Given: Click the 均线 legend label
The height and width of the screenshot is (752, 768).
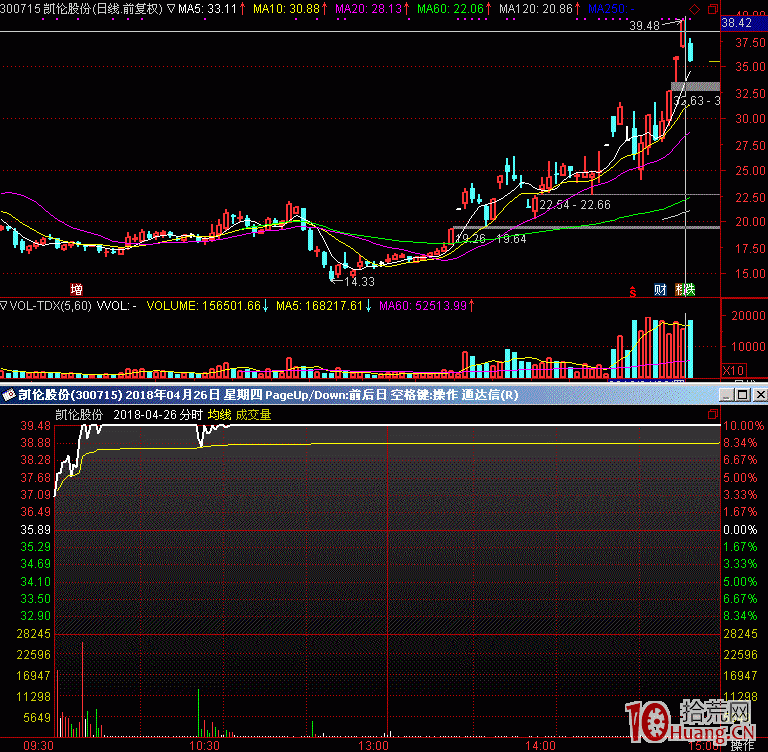Looking at the screenshot, I should (x=219, y=415).
